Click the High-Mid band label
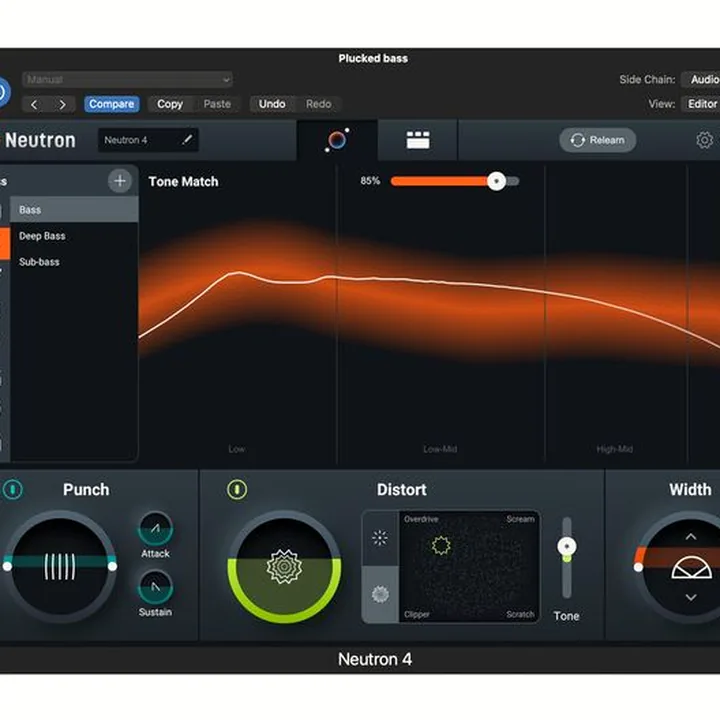Screen dimensions: 720x720 (x=614, y=449)
